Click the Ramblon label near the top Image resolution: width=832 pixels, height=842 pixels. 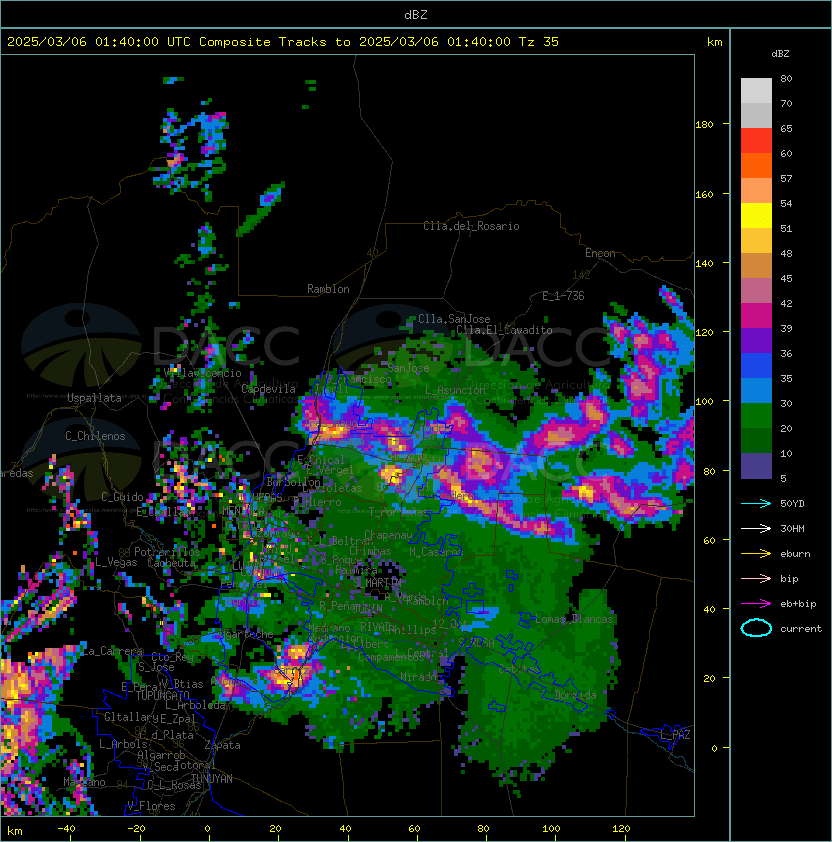pos(328,289)
